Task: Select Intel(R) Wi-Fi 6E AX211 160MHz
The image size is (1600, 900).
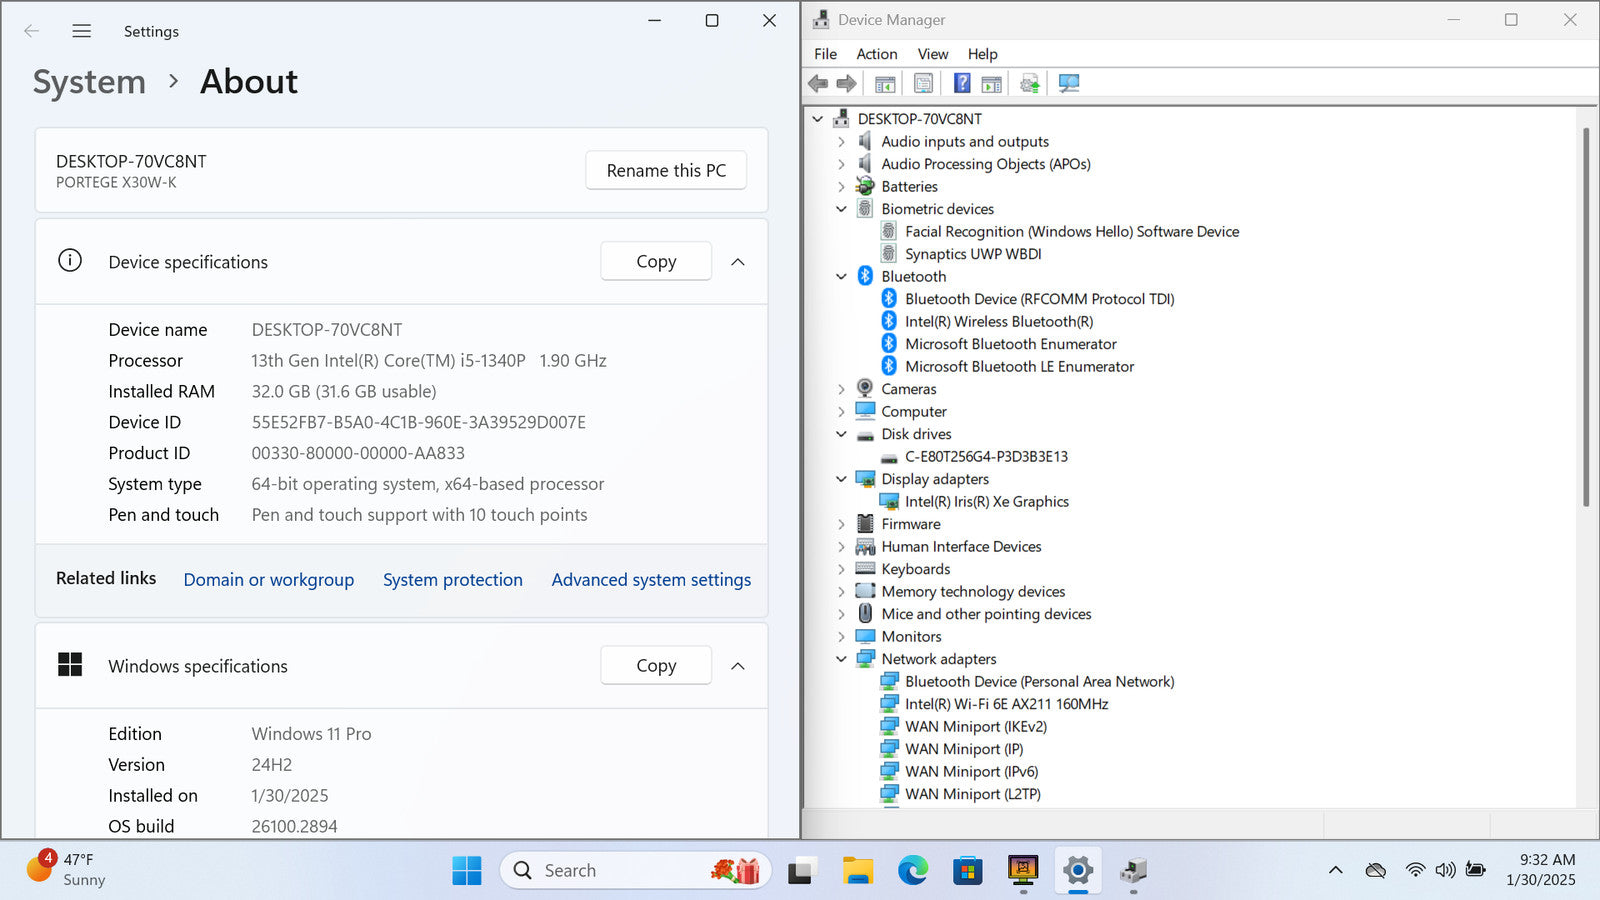Action: tap(1006, 704)
